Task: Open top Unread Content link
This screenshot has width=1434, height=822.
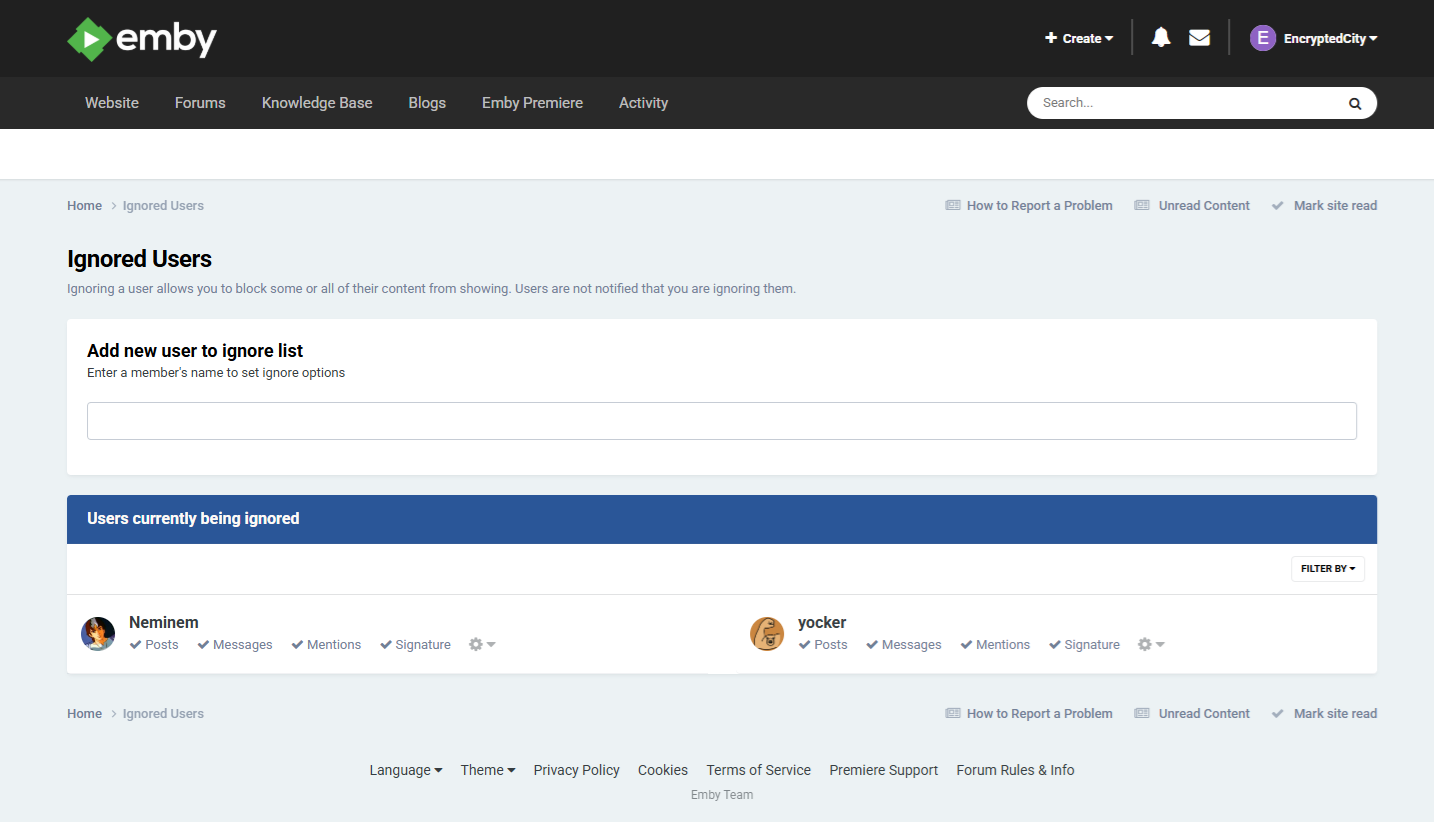Action: pos(1192,206)
